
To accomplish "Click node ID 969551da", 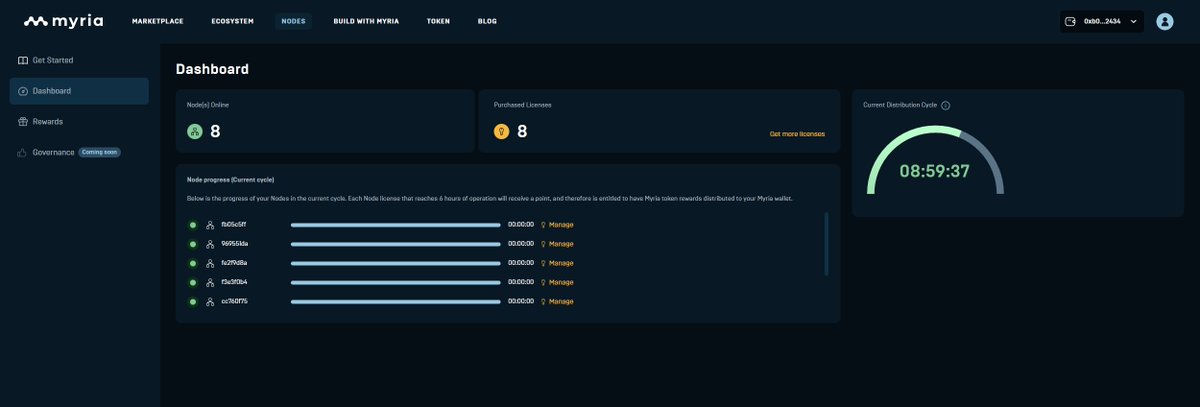I will click(235, 244).
